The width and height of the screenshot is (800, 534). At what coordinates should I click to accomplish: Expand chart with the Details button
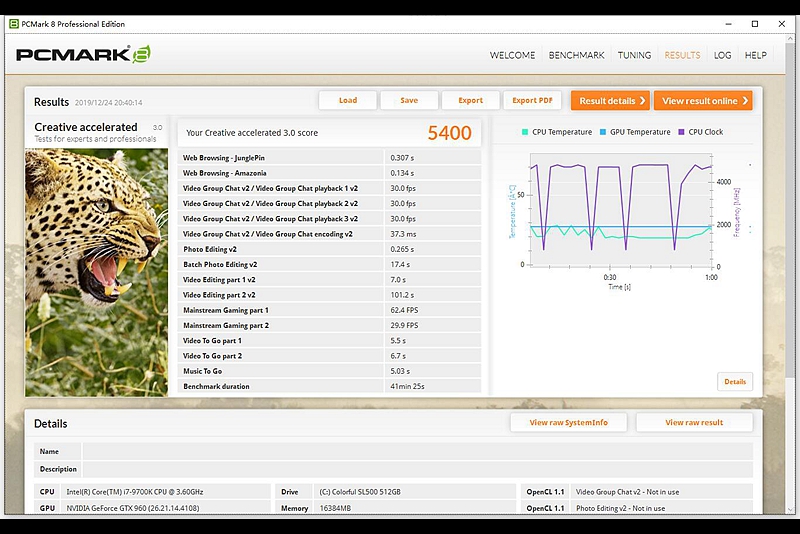tap(735, 382)
